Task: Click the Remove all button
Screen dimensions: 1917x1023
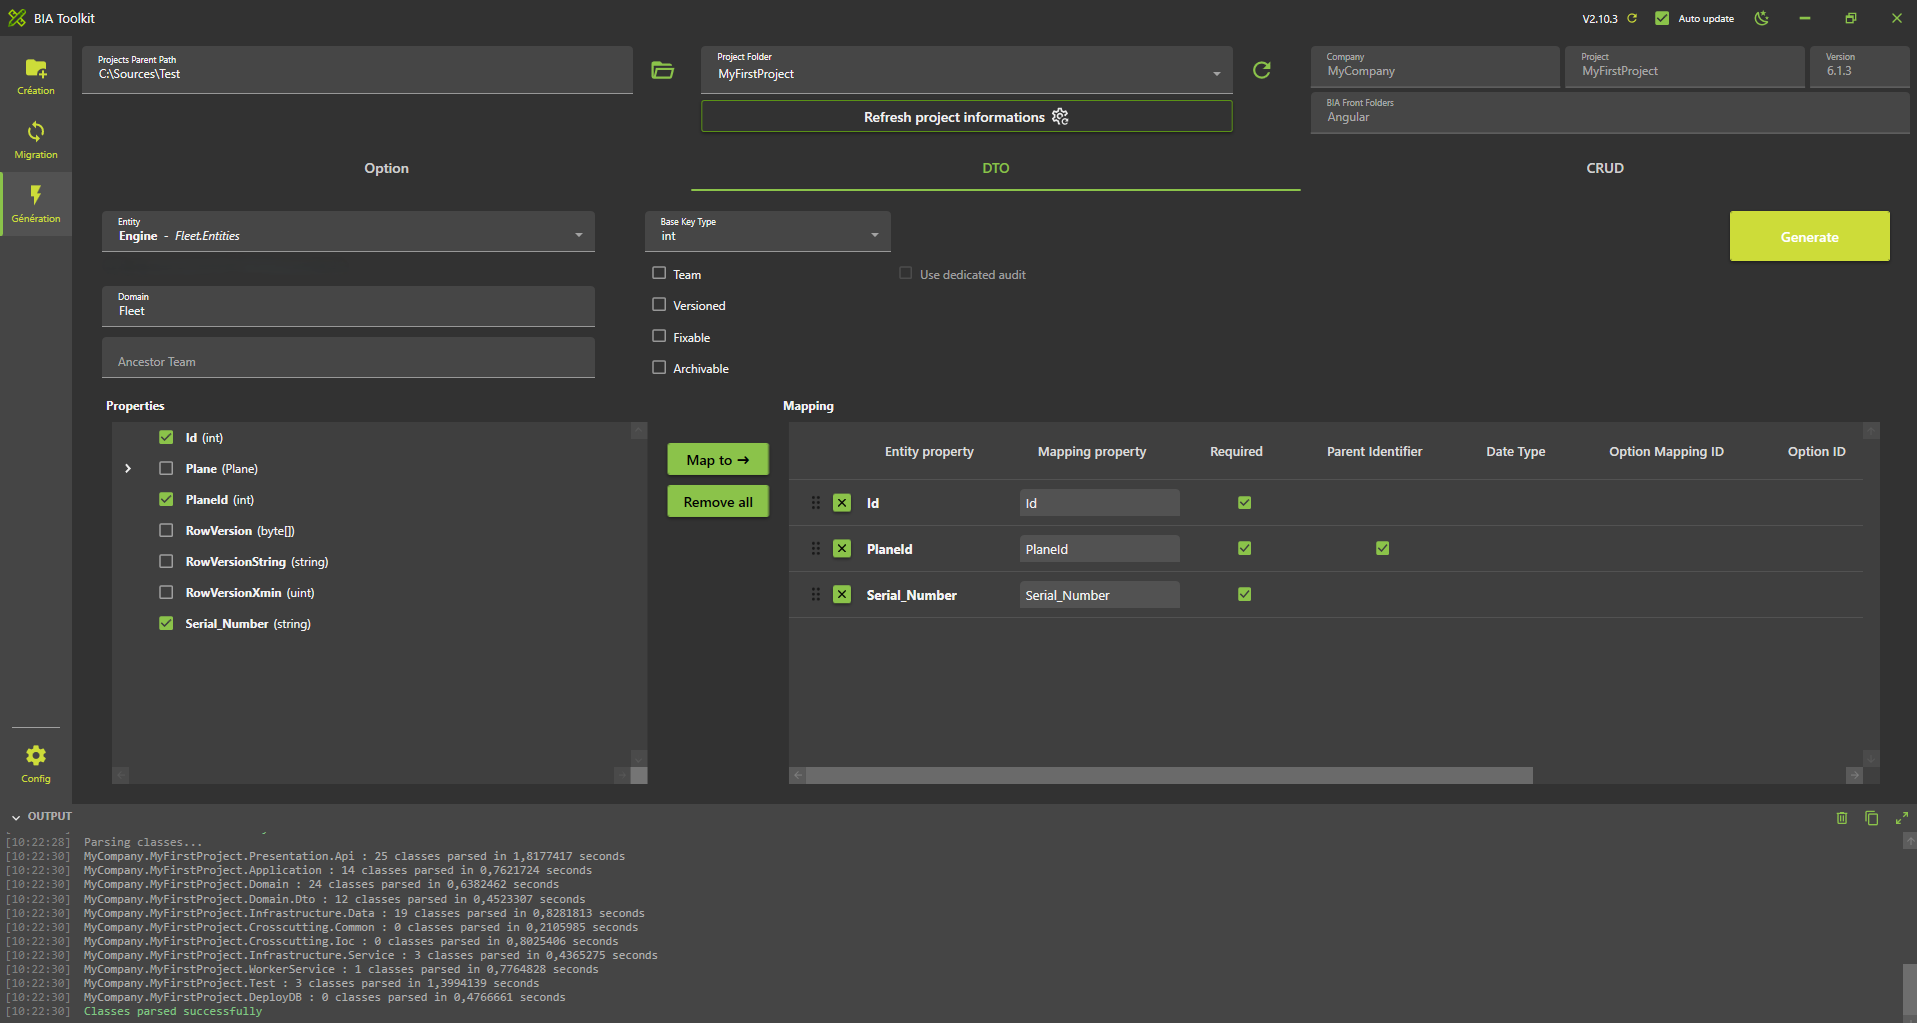Action: point(718,501)
